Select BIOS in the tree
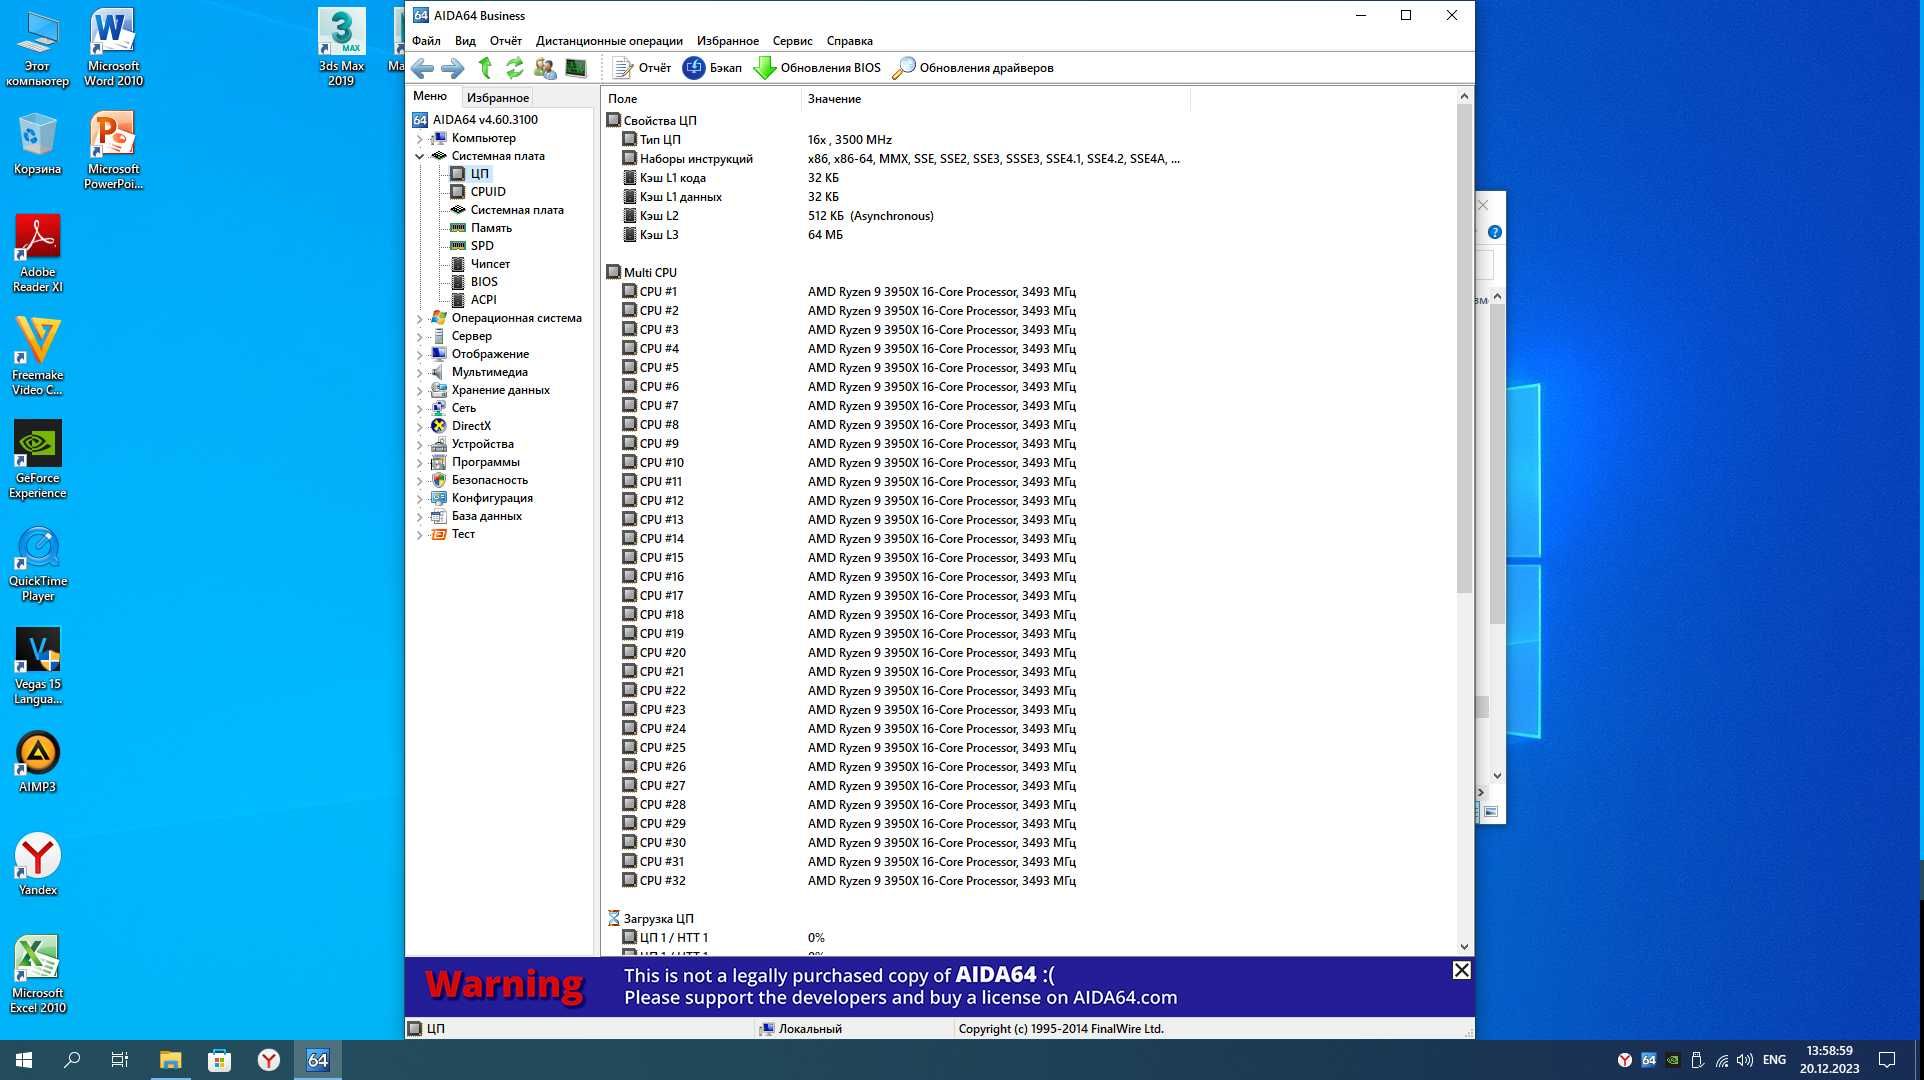The height and width of the screenshot is (1080, 1924). [x=484, y=282]
